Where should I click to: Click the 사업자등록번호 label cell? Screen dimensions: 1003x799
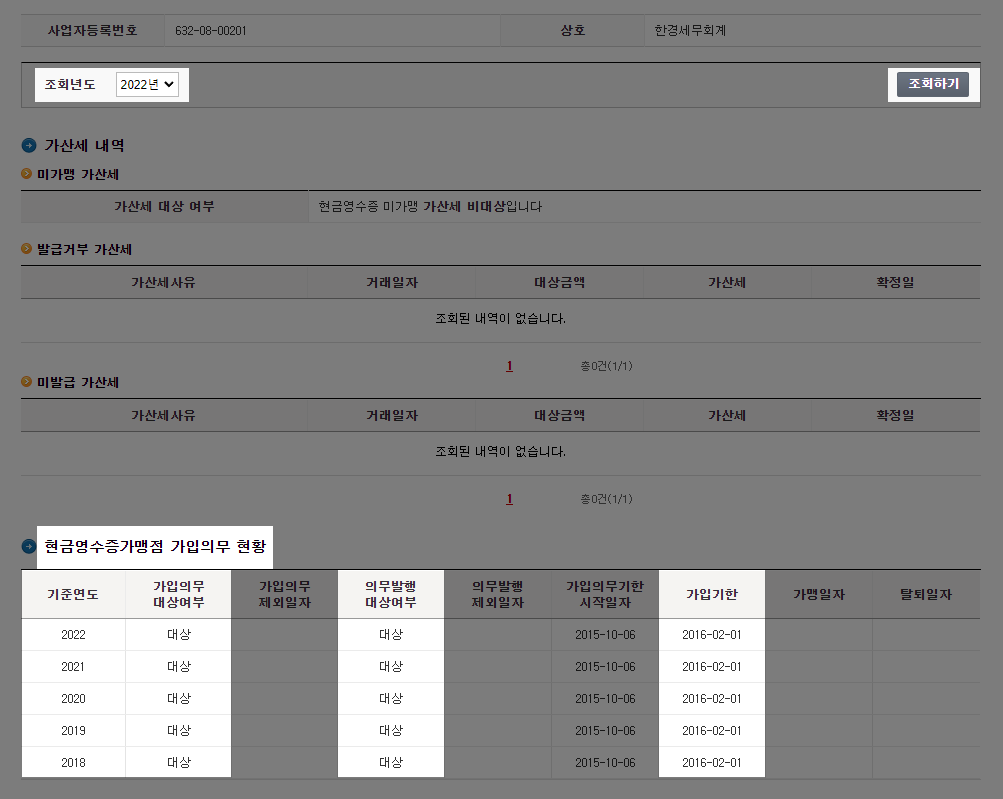tap(93, 31)
